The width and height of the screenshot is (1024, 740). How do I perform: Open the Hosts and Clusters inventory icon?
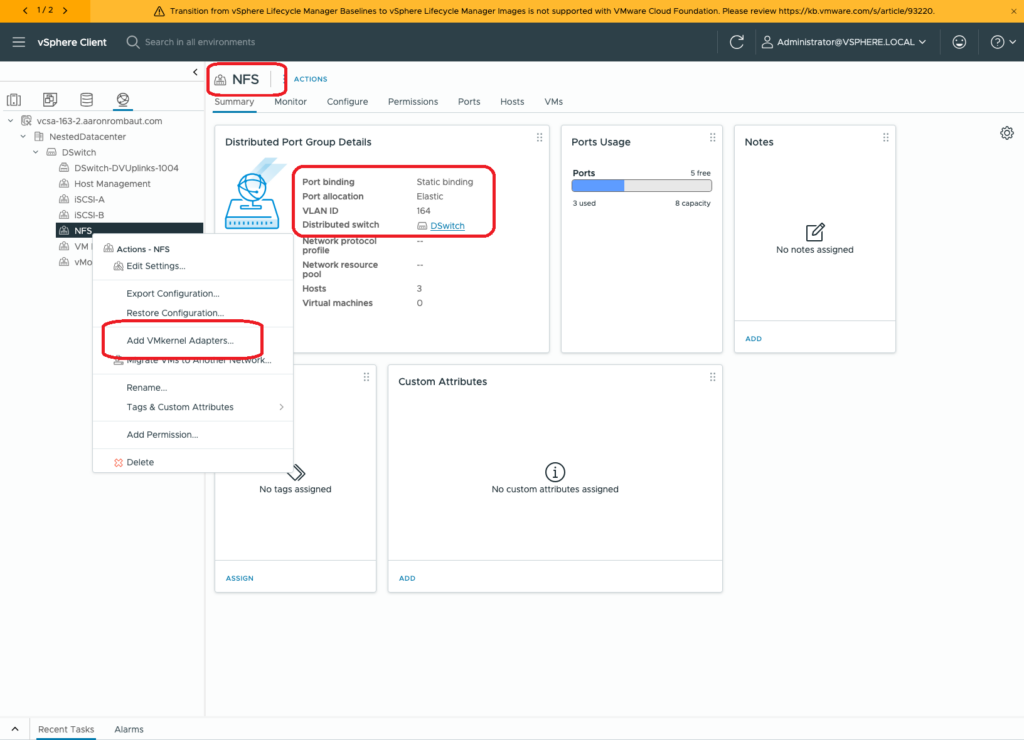coord(14,99)
